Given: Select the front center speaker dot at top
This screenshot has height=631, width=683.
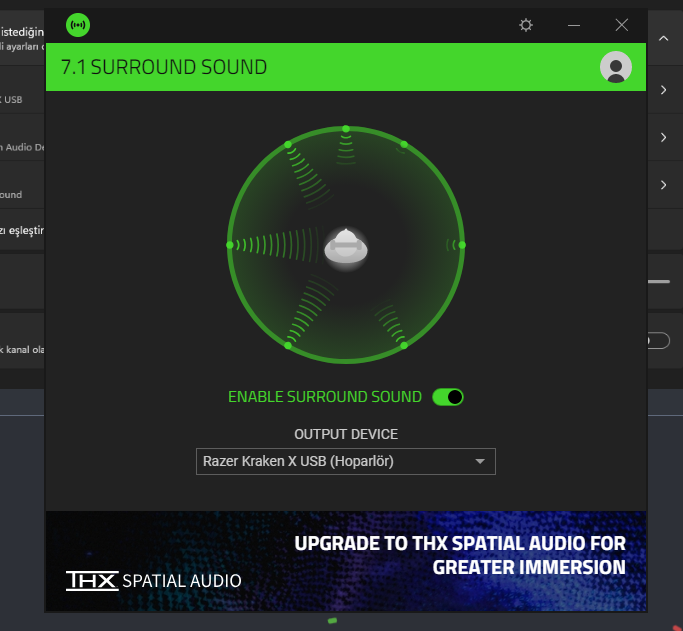Looking at the screenshot, I should click(x=346, y=129).
